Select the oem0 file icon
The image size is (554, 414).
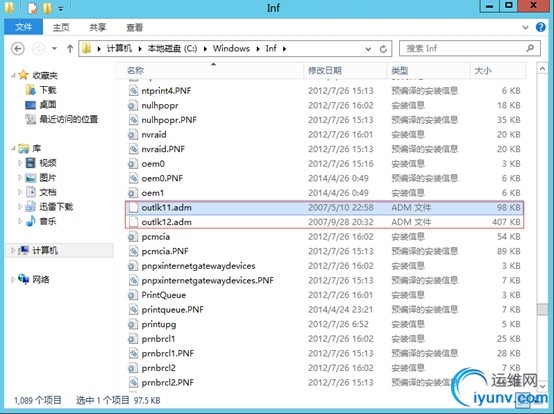(x=132, y=164)
